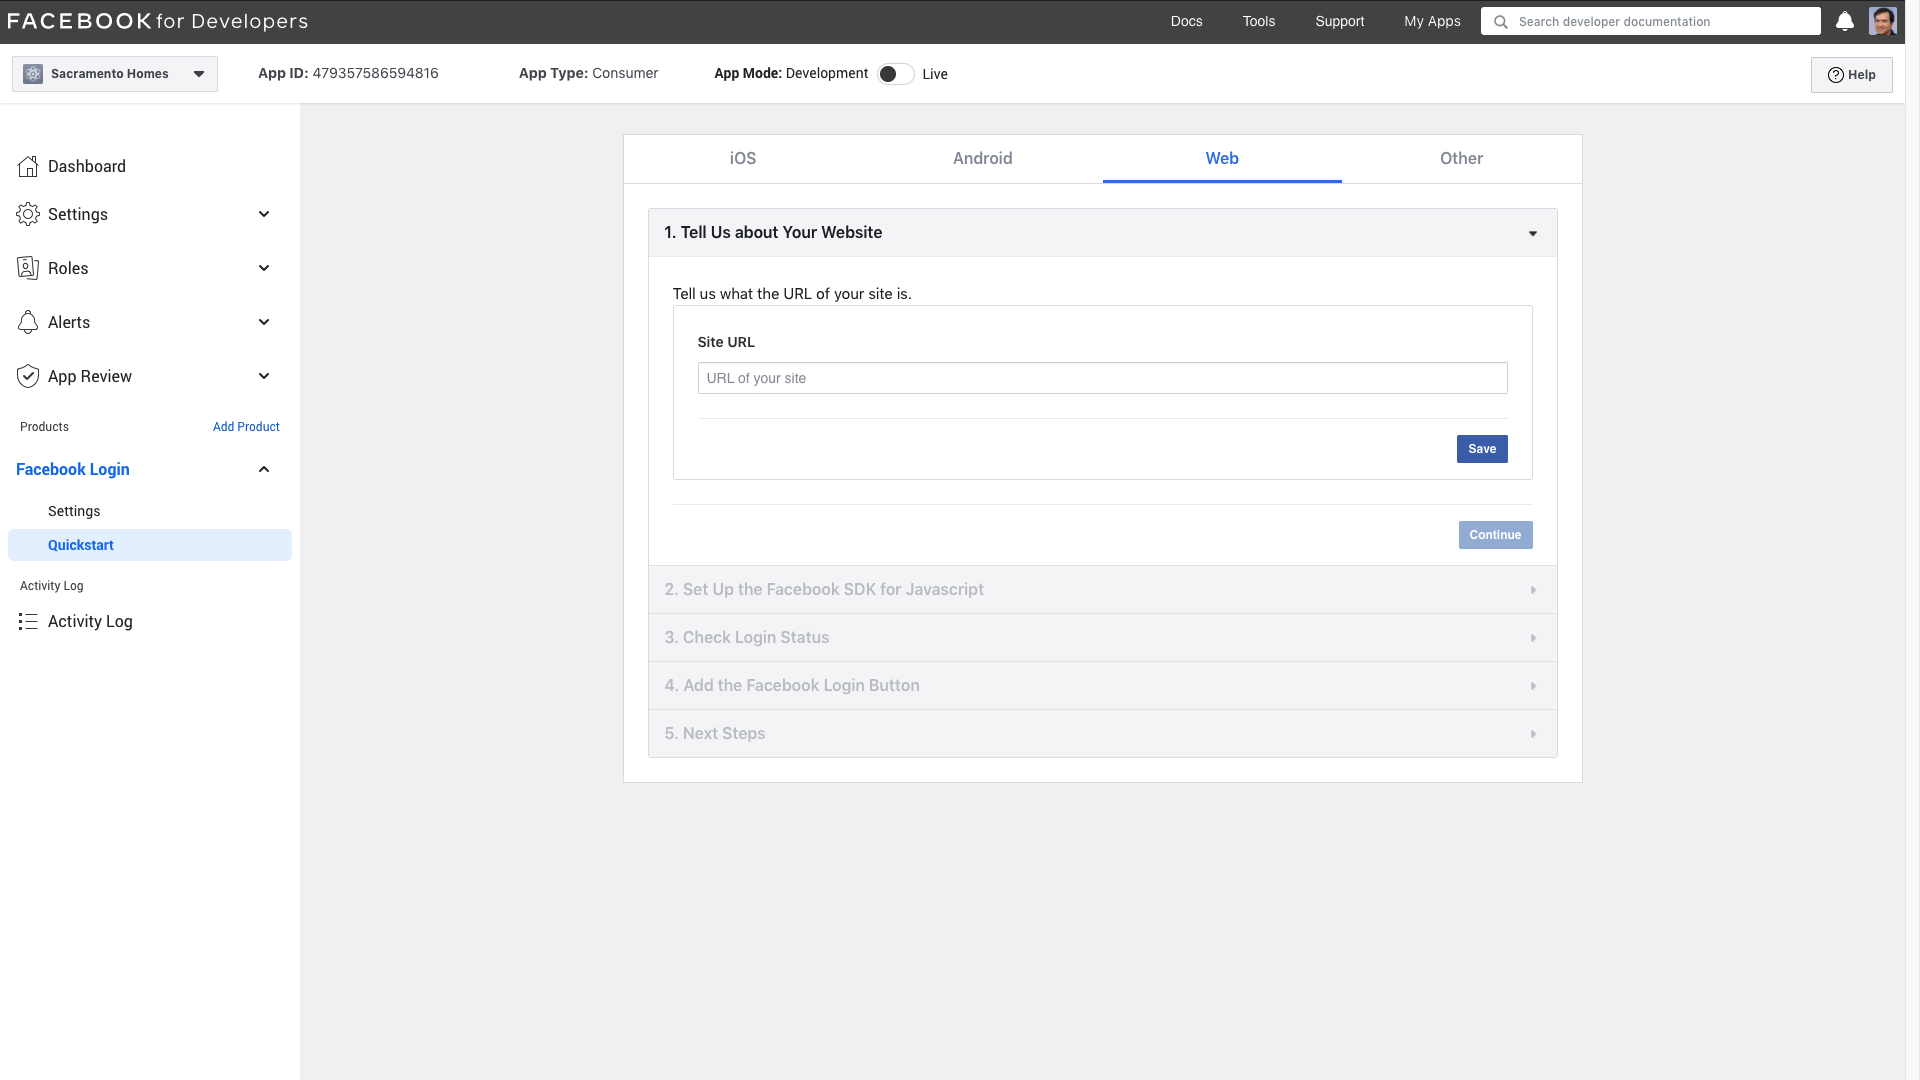The width and height of the screenshot is (1920, 1080).
Task: Expand Add the Facebook Login Button step
Action: [x=1102, y=686]
